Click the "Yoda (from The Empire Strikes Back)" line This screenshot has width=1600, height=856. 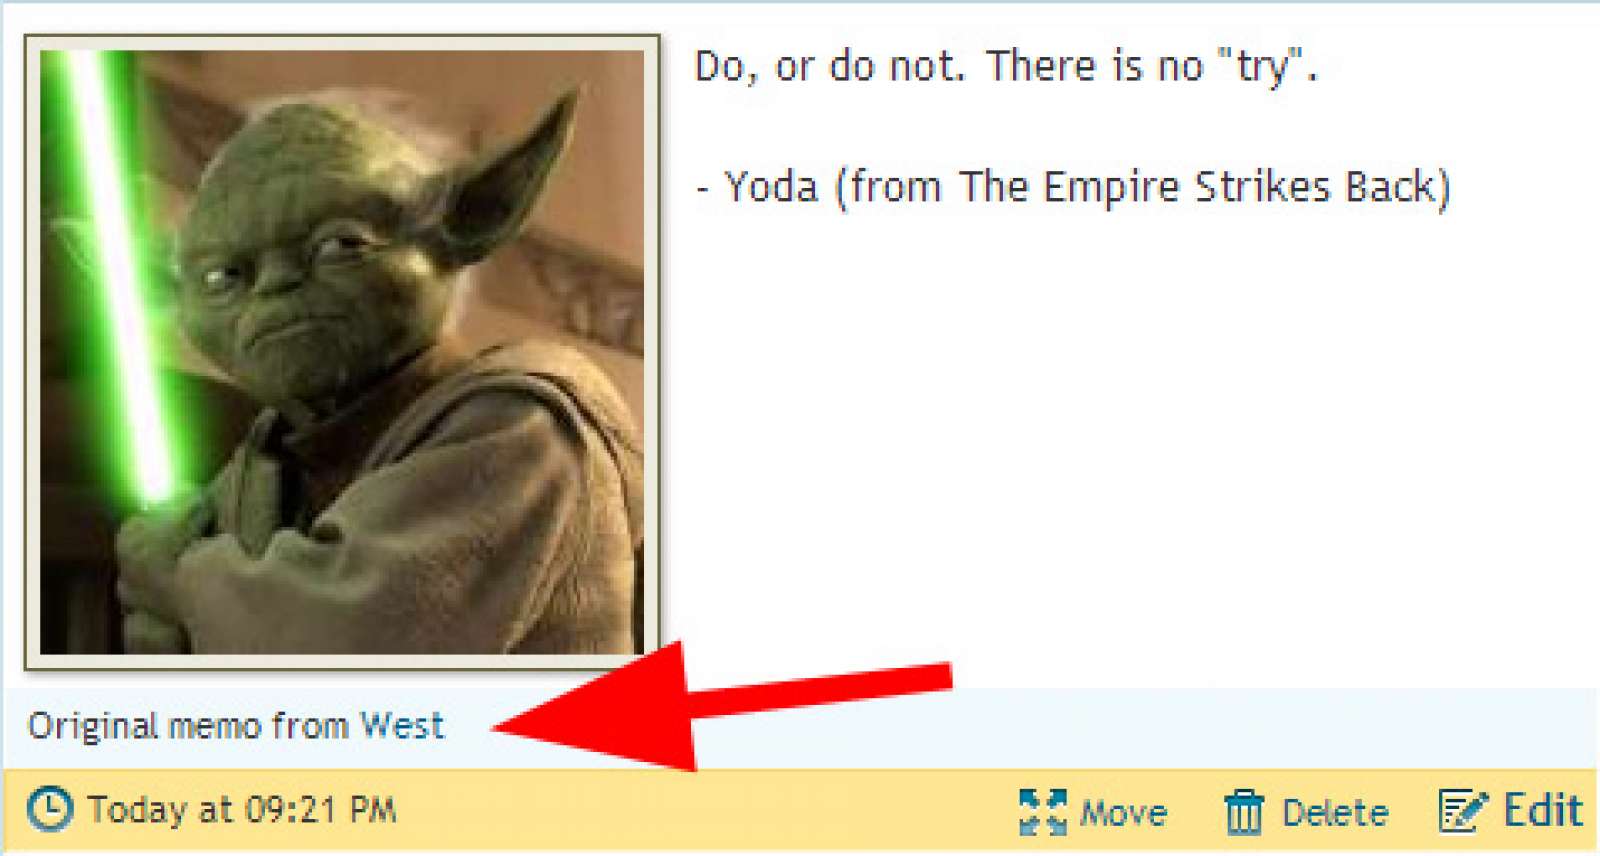coord(1086,187)
